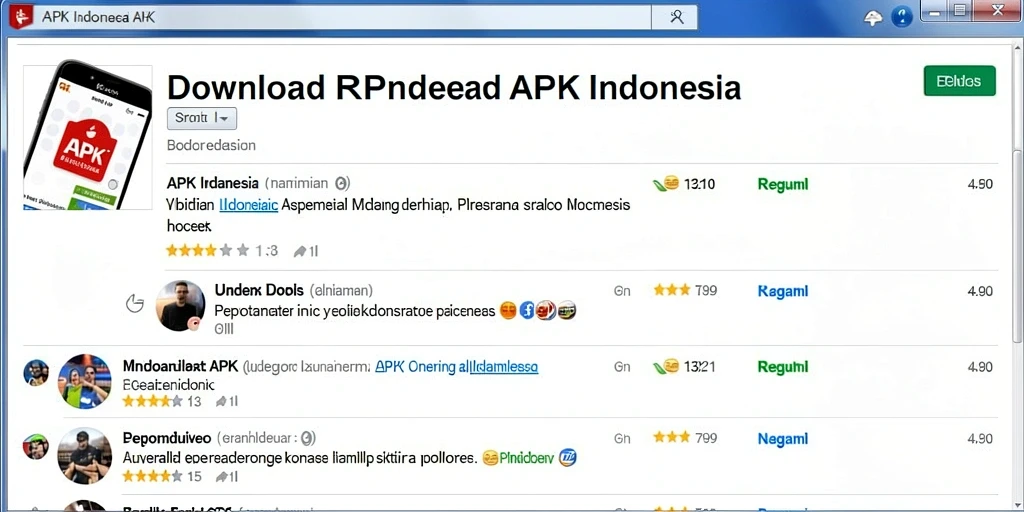Click the three stars beside 799 in Undenx Dools row
Viewport: 1024px width, 512px height.
tap(671, 290)
